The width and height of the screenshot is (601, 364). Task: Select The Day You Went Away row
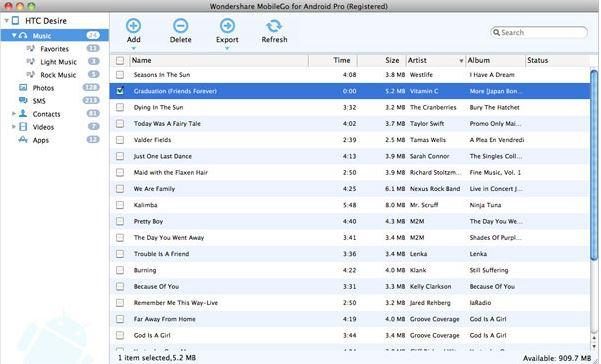click(x=350, y=238)
